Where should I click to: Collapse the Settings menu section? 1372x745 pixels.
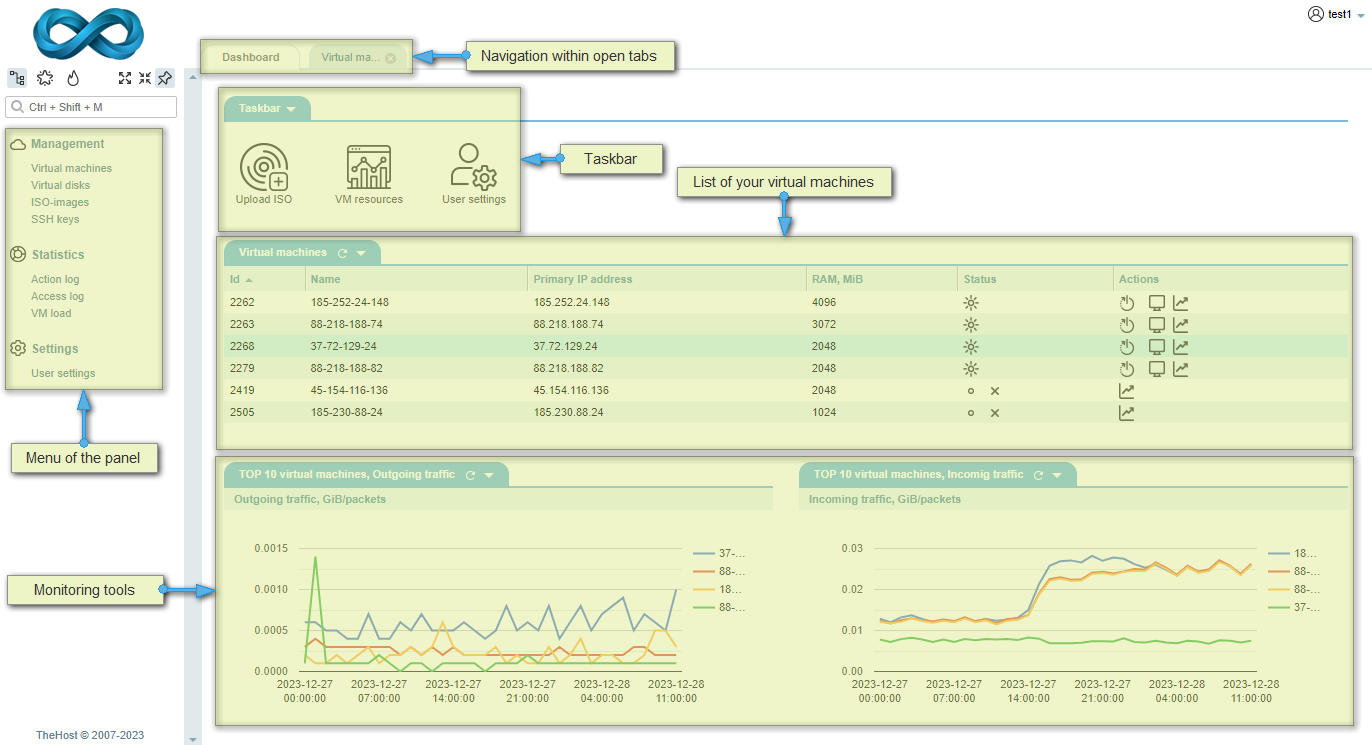tap(44, 349)
